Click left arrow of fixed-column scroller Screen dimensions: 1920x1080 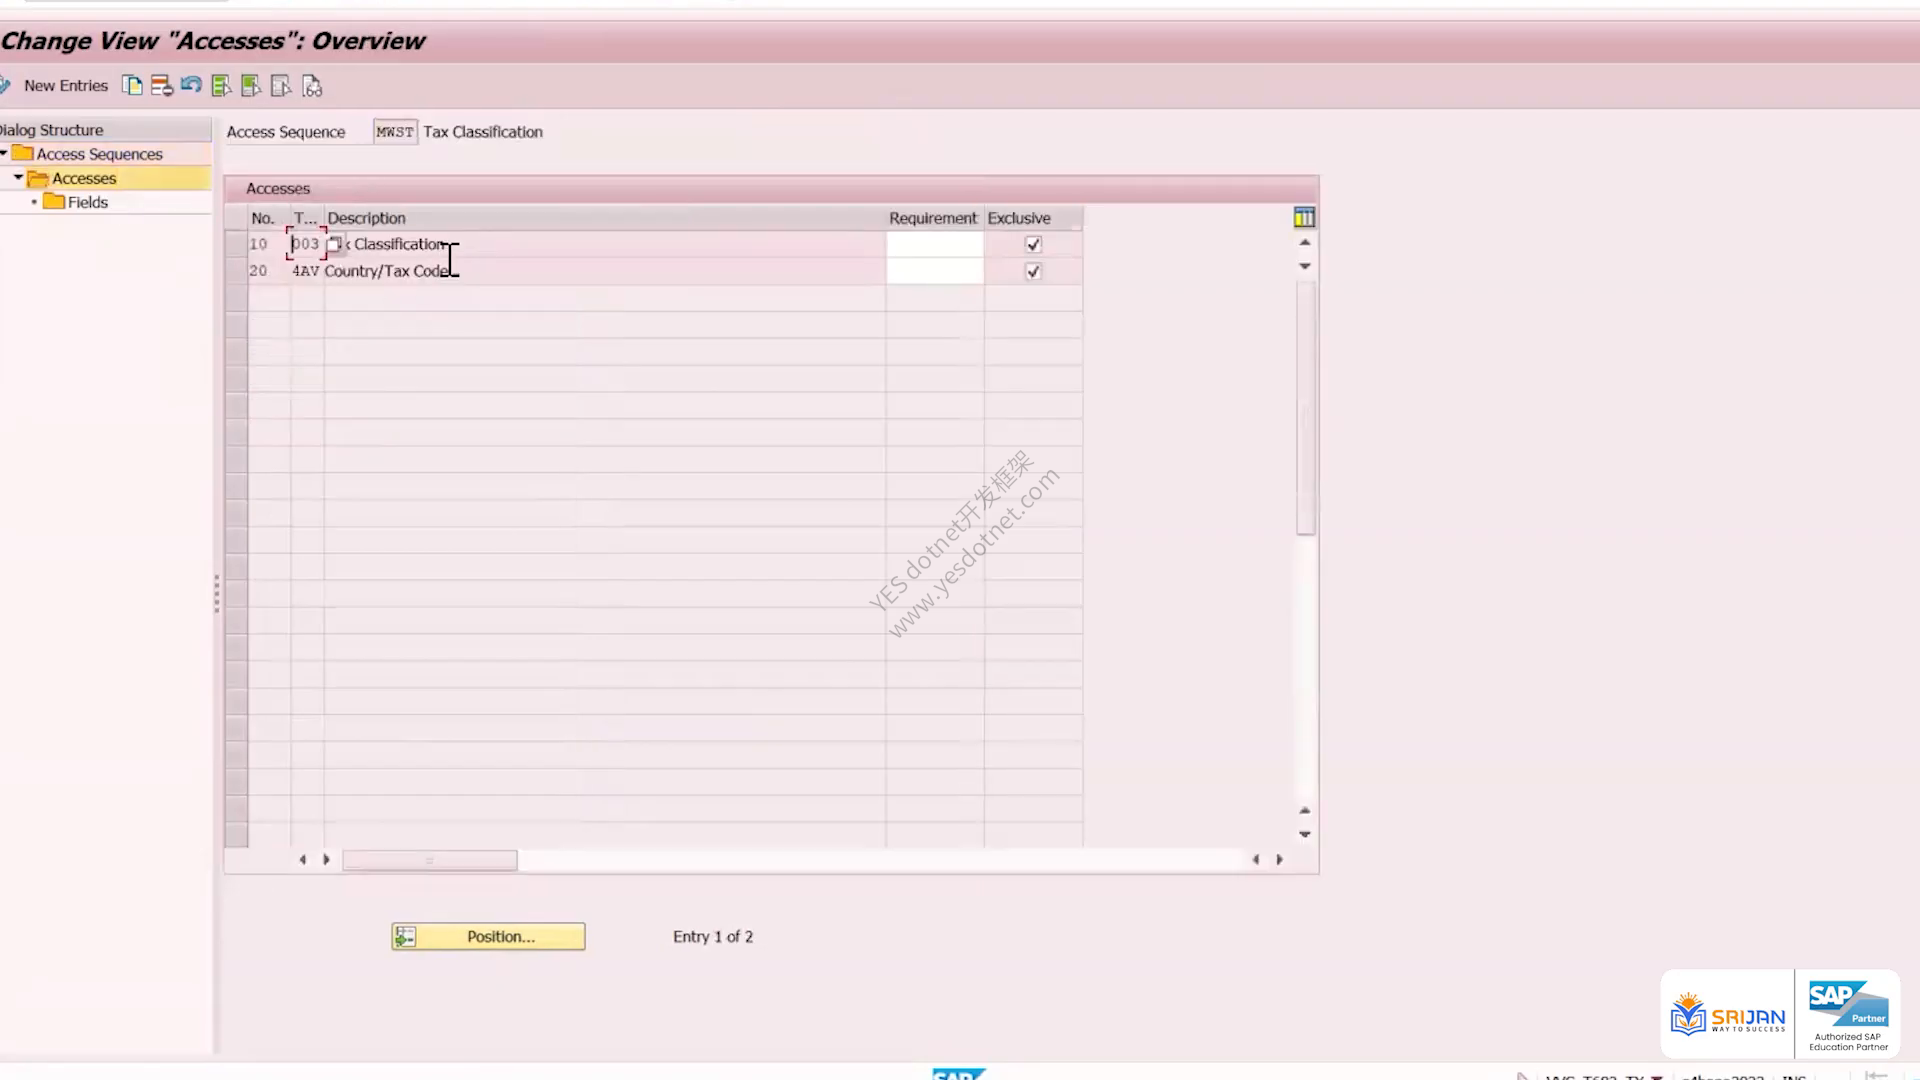pyautogui.click(x=303, y=860)
